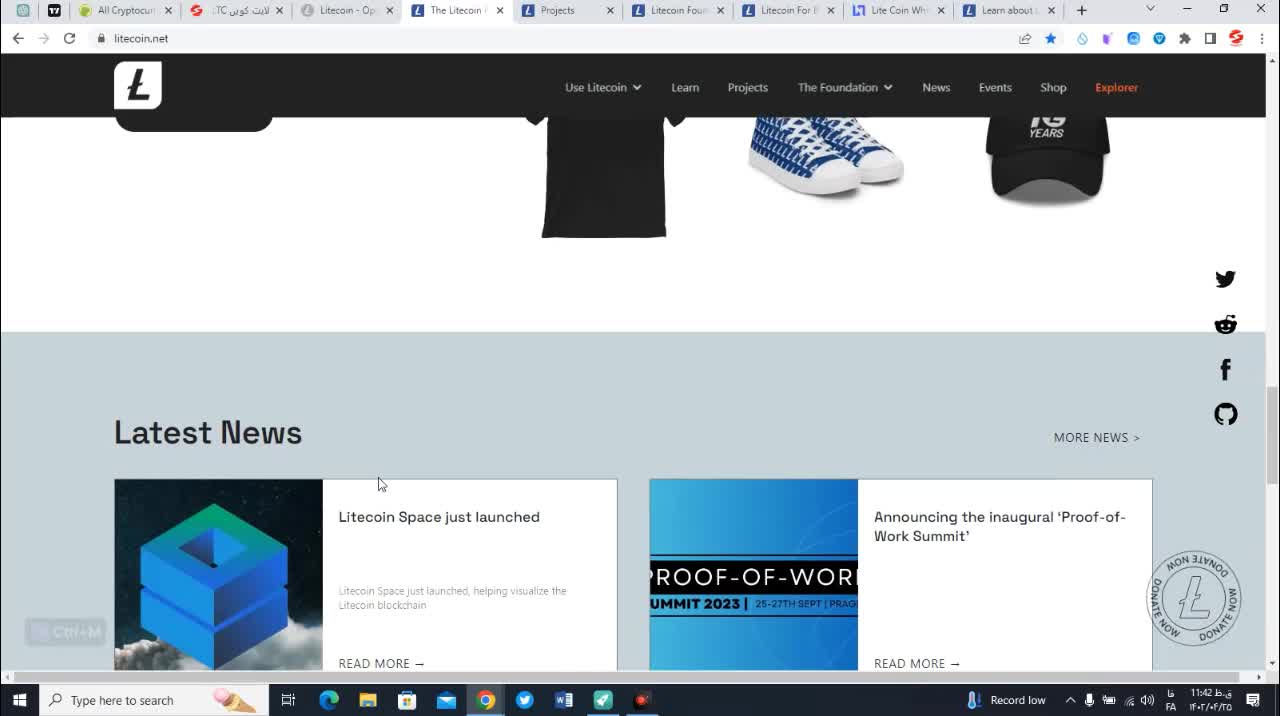The width and height of the screenshot is (1280, 716).
Task: Show hidden system tray icons chevron
Action: click(x=1070, y=700)
